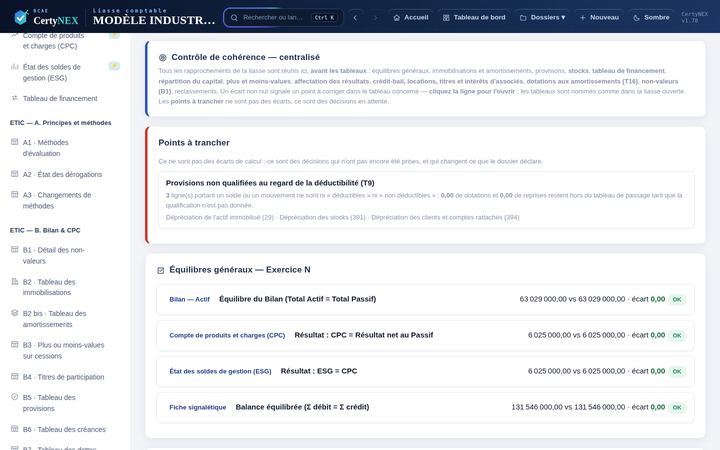Click the target icon beside Contrôle de cohérence

point(163,57)
